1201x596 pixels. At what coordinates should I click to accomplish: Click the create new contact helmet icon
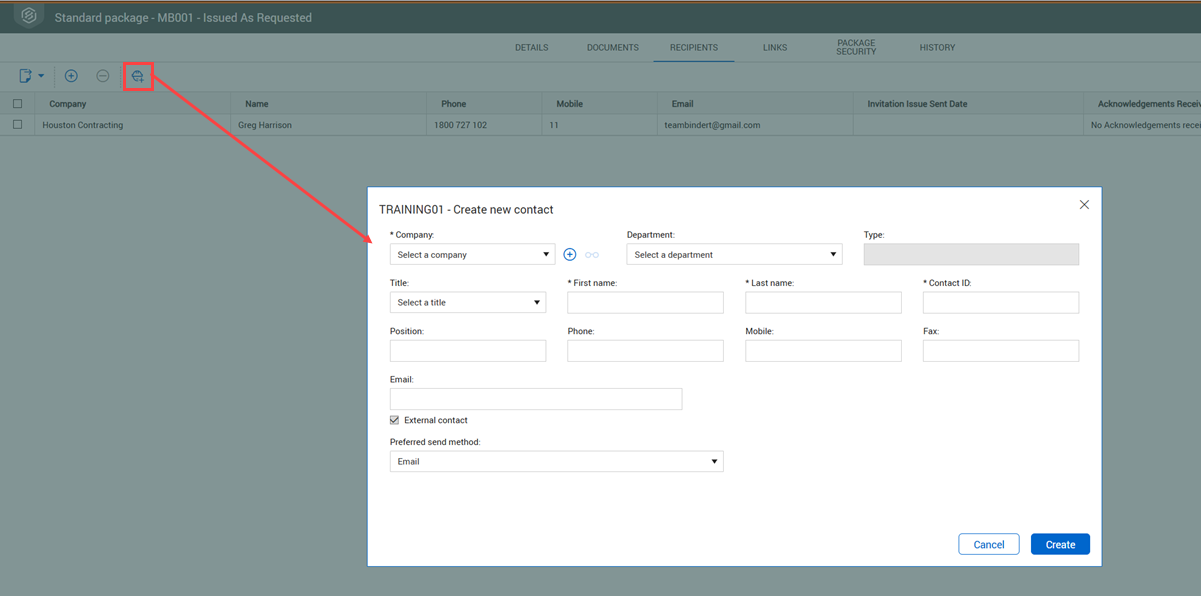[x=138, y=77]
